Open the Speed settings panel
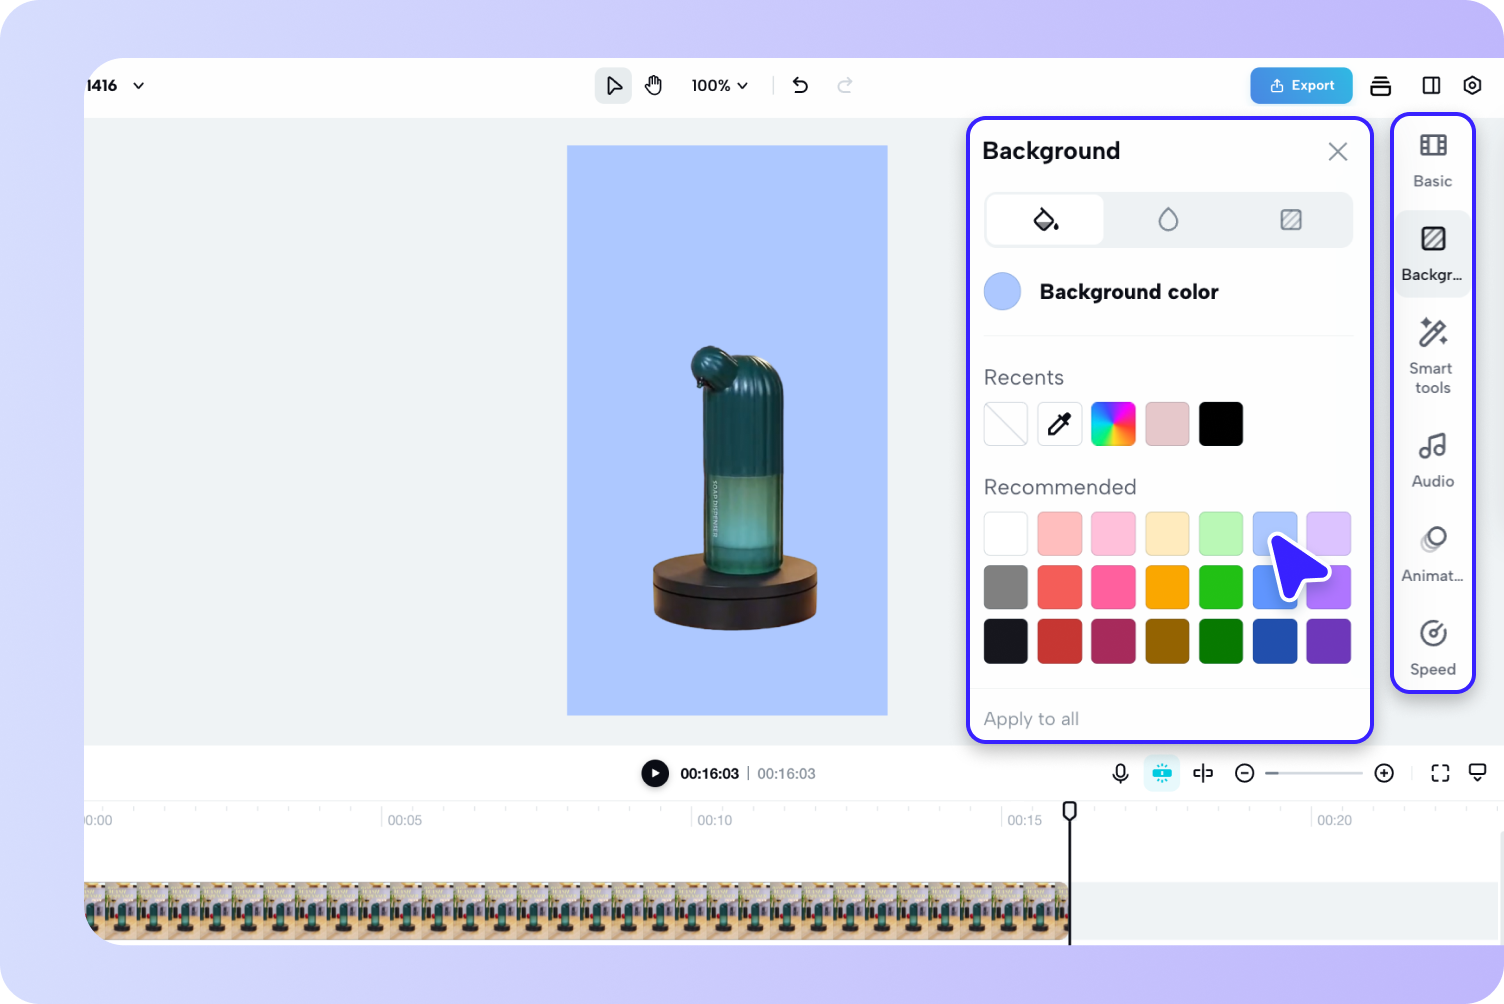 coord(1432,647)
